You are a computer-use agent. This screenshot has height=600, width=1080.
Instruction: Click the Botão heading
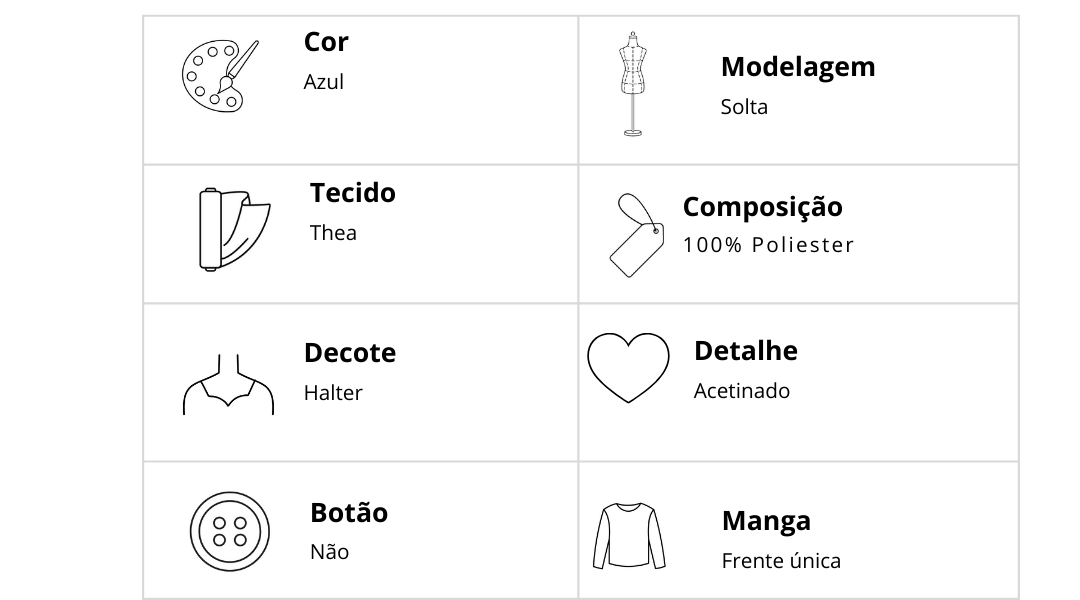[349, 513]
